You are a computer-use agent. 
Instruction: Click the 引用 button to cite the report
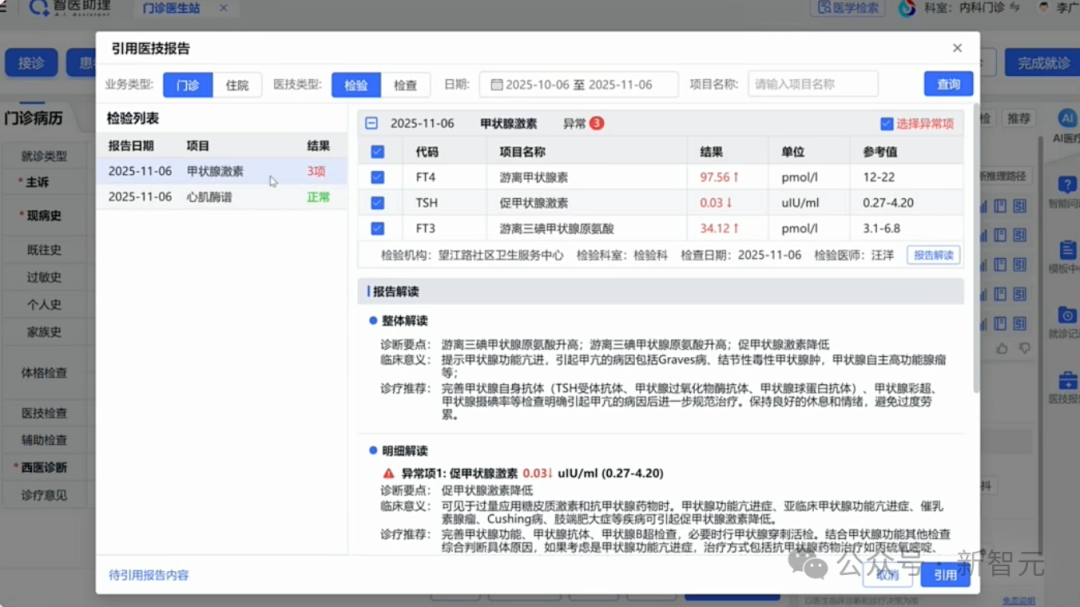[945, 575]
